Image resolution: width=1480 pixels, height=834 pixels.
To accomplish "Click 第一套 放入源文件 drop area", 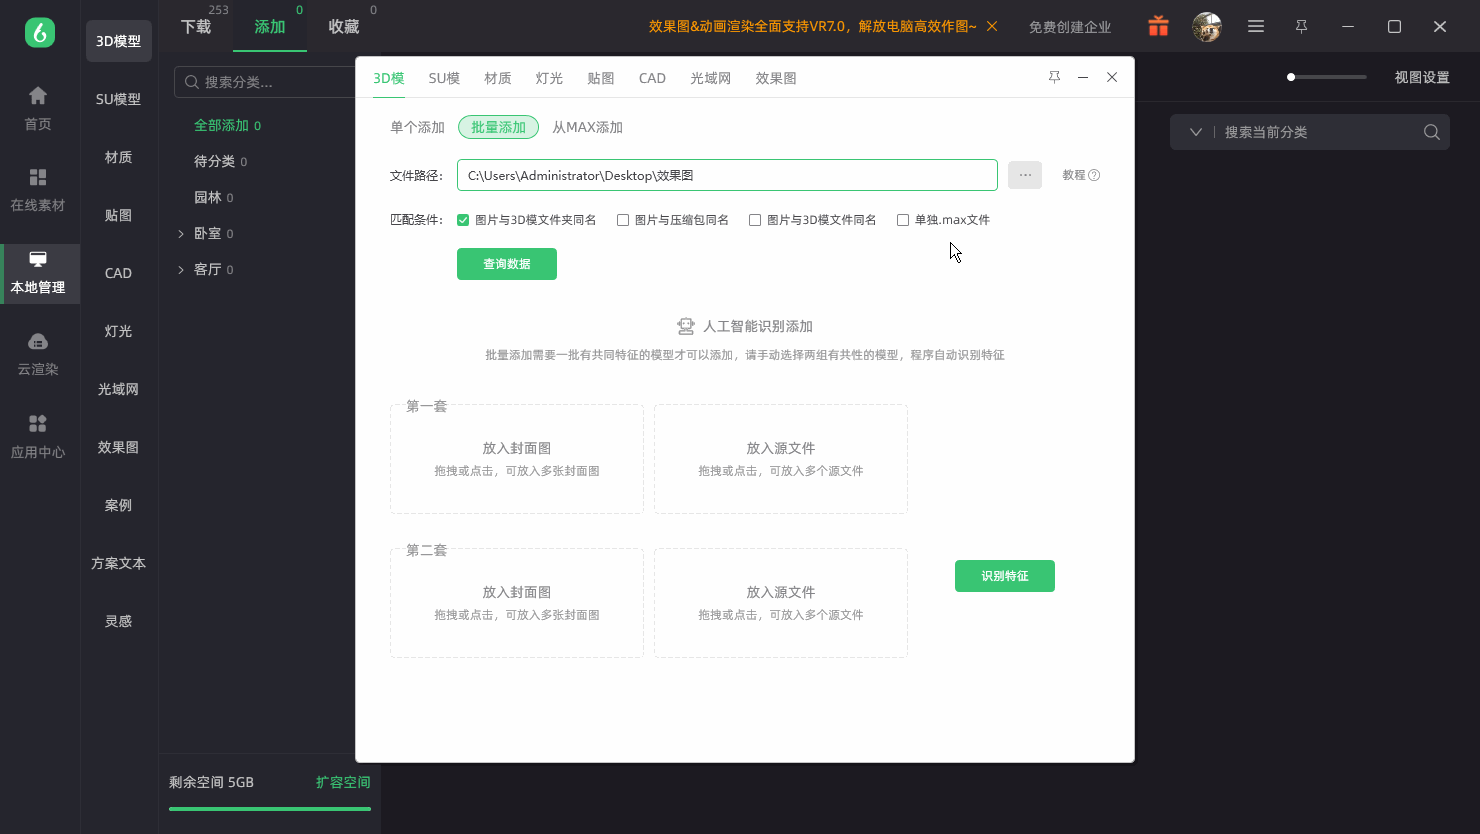I will point(781,459).
